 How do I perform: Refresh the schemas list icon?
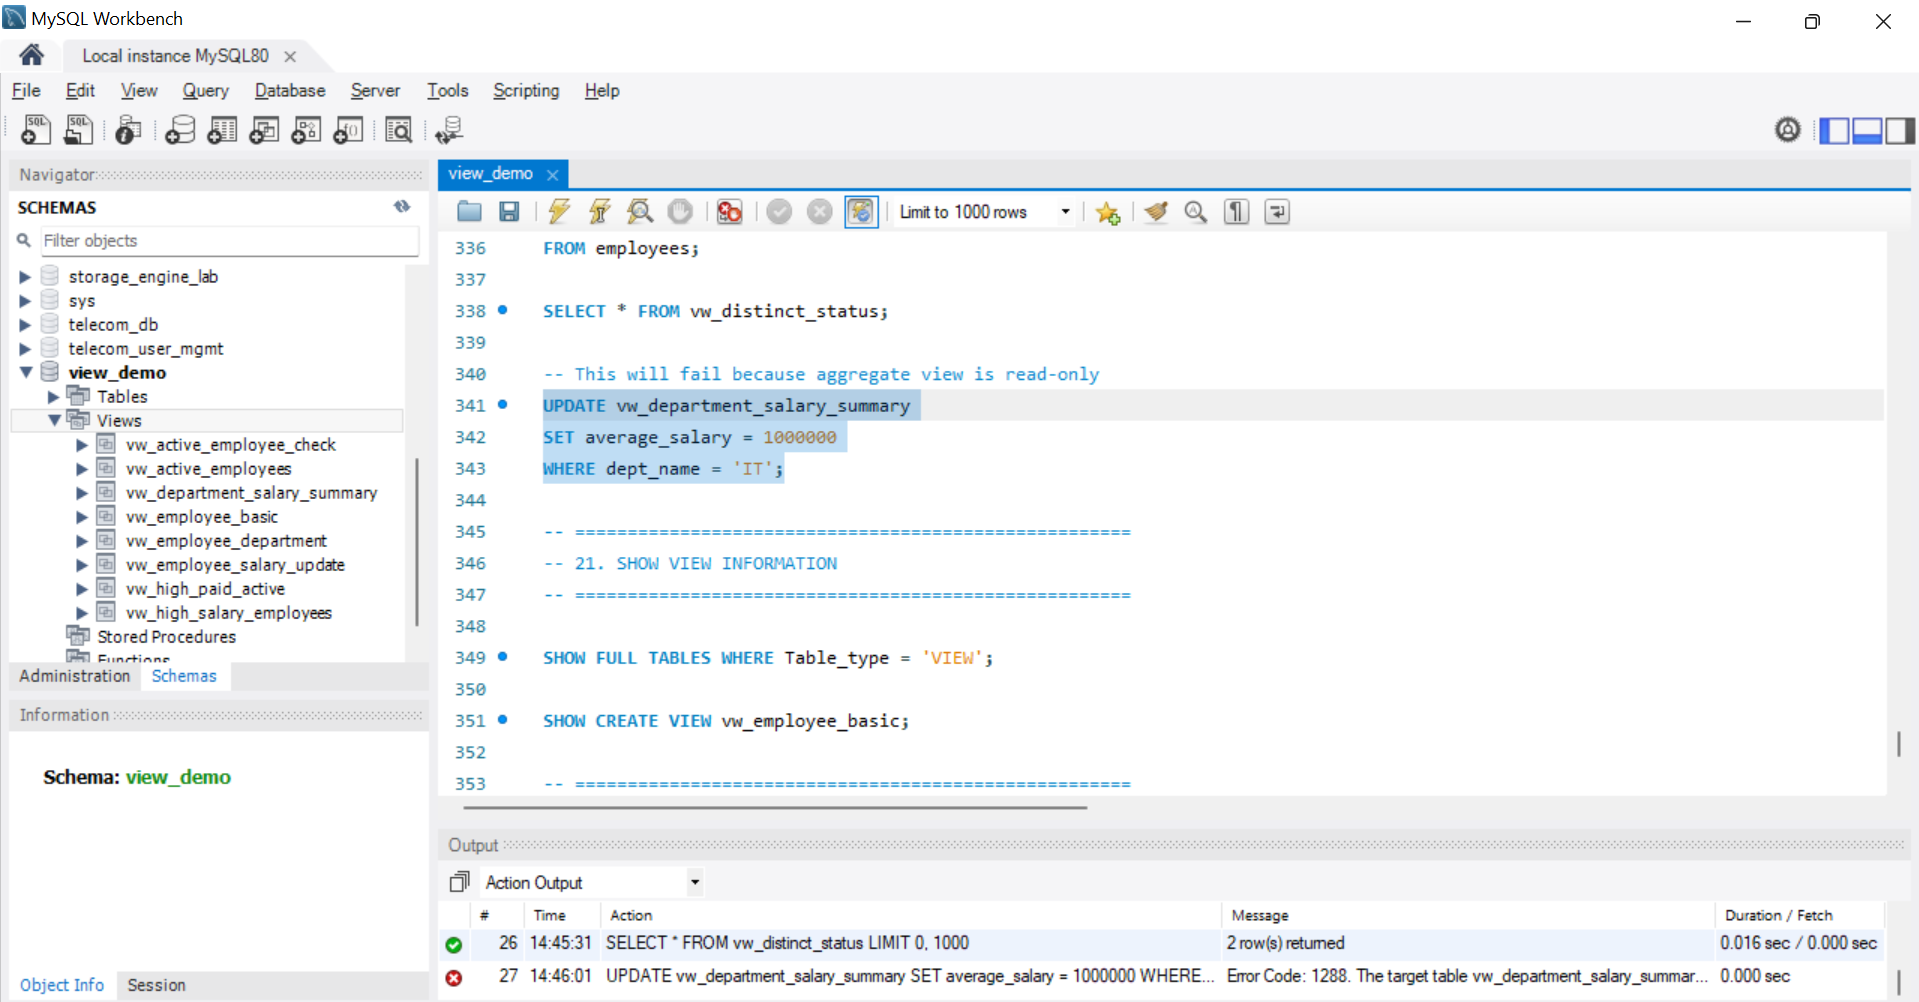402,207
